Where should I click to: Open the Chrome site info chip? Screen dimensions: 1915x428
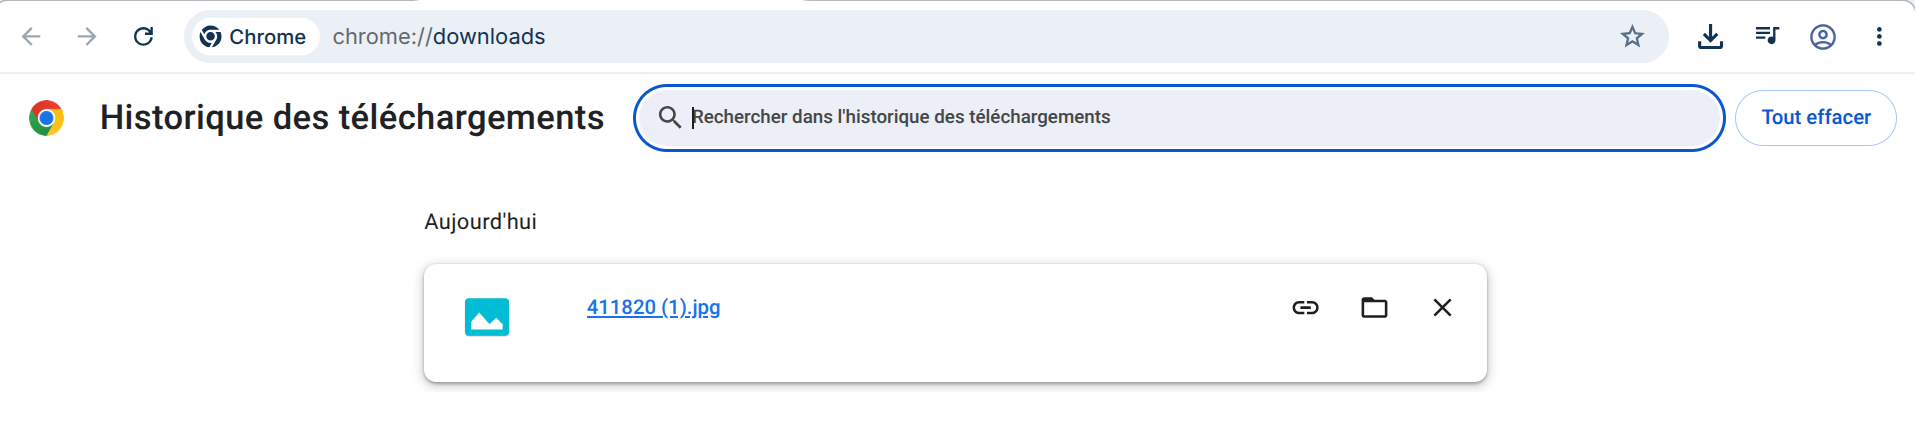click(x=253, y=37)
